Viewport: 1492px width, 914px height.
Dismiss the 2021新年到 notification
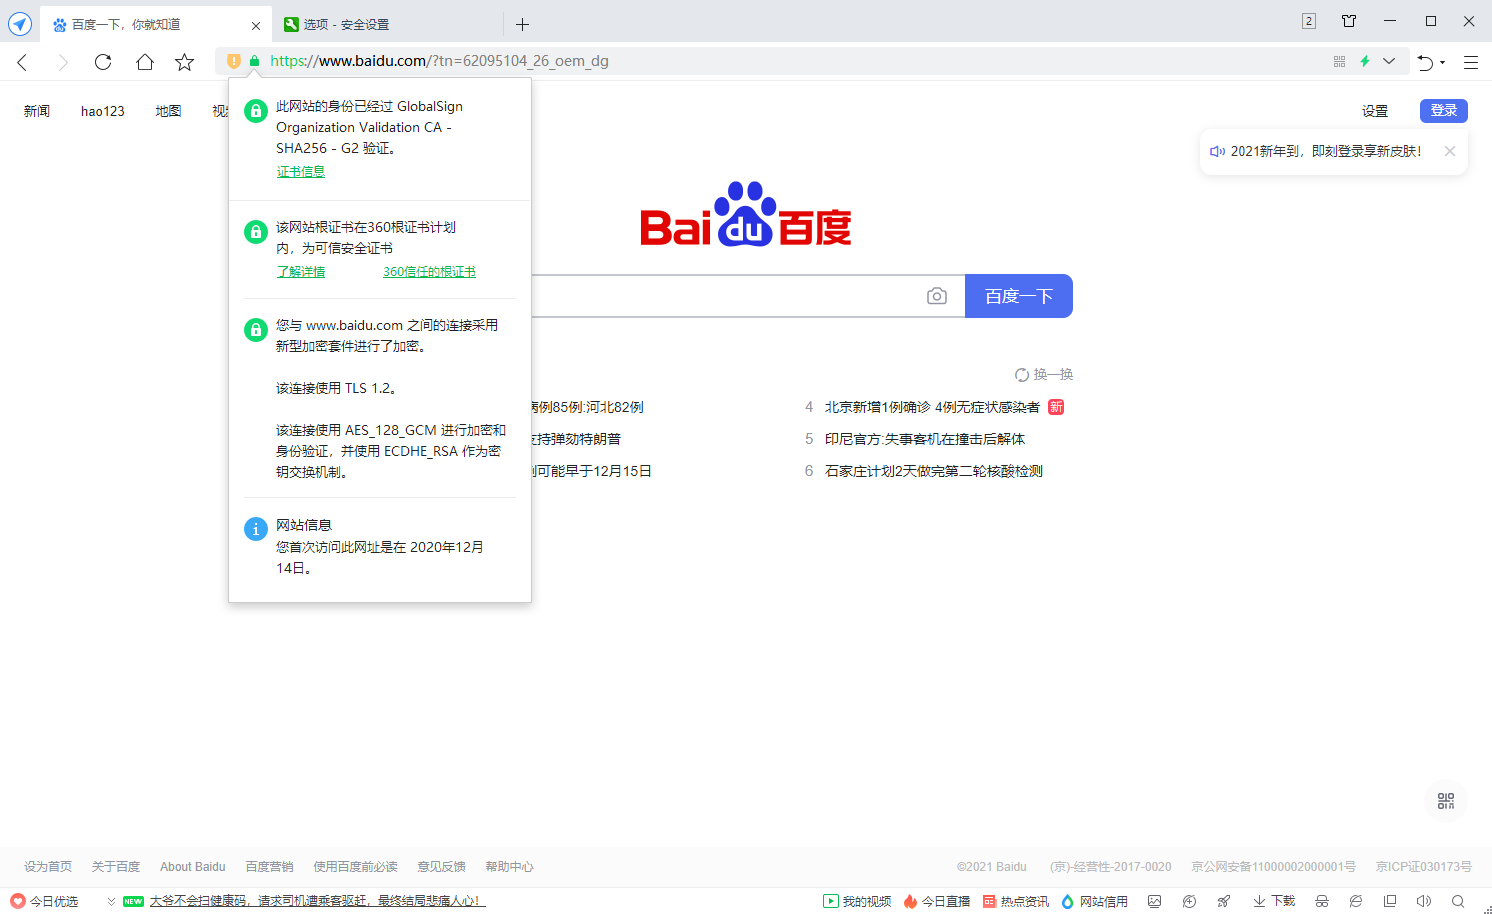click(1450, 151)
